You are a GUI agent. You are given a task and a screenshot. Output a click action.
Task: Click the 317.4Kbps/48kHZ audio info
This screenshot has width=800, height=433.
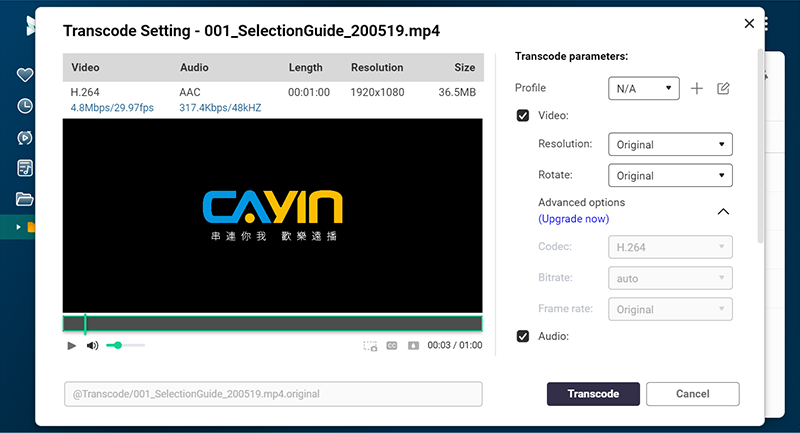click(x=220, y=108)
